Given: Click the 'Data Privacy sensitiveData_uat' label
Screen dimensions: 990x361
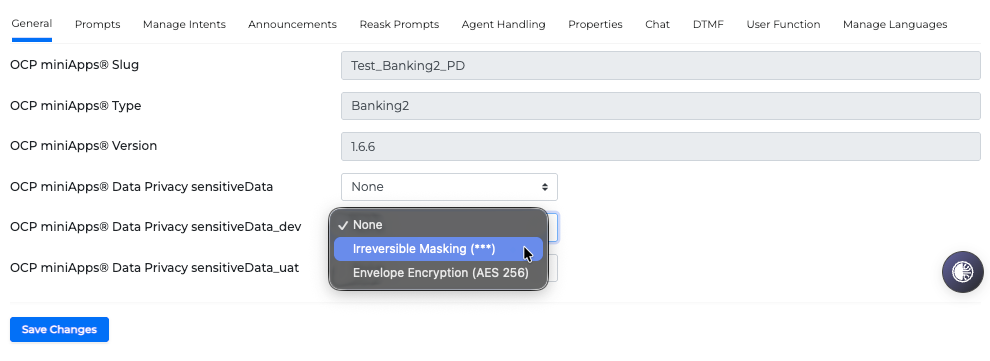Looking at the screenshot, I should pyautogui.click(x=155, y=268).
